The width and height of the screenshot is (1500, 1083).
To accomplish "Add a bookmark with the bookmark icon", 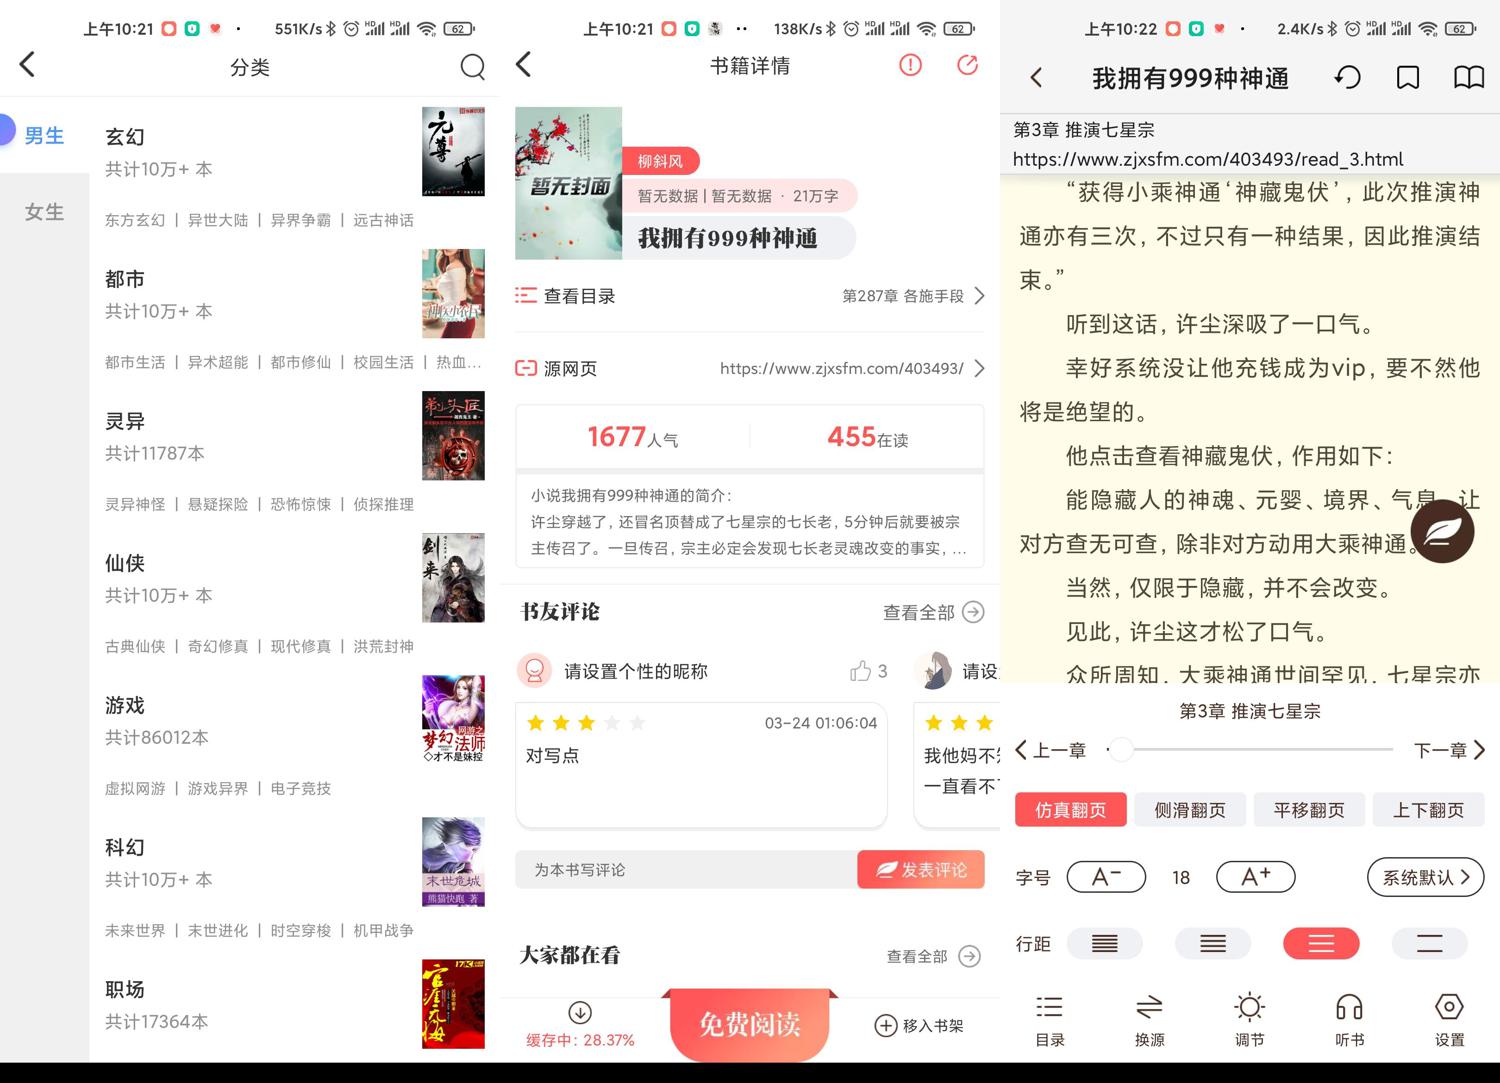I will [1408, 78].
